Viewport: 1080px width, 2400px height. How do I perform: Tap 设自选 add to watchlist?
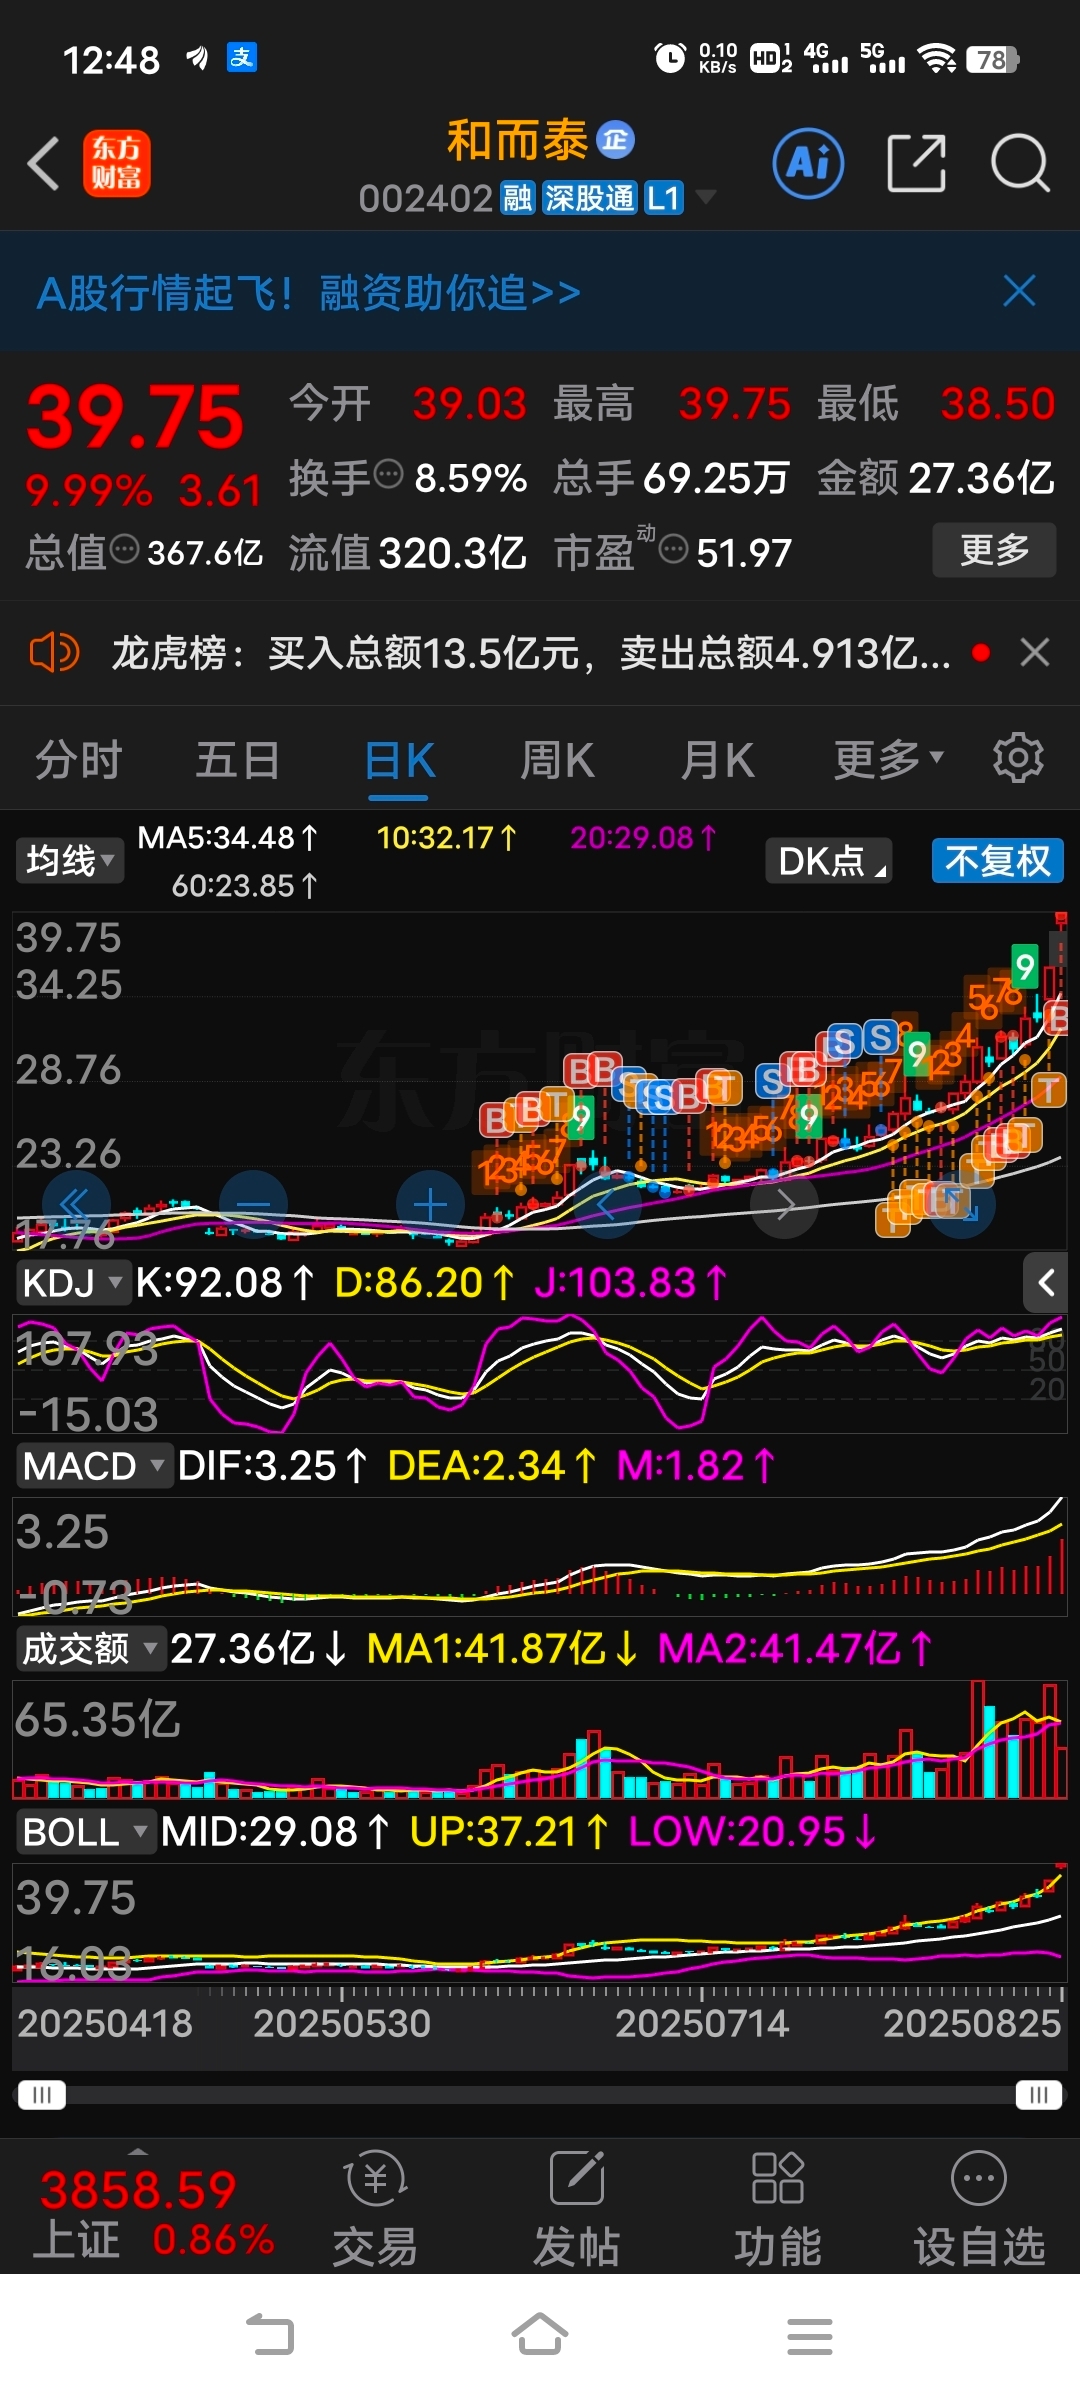(979, 2208)
